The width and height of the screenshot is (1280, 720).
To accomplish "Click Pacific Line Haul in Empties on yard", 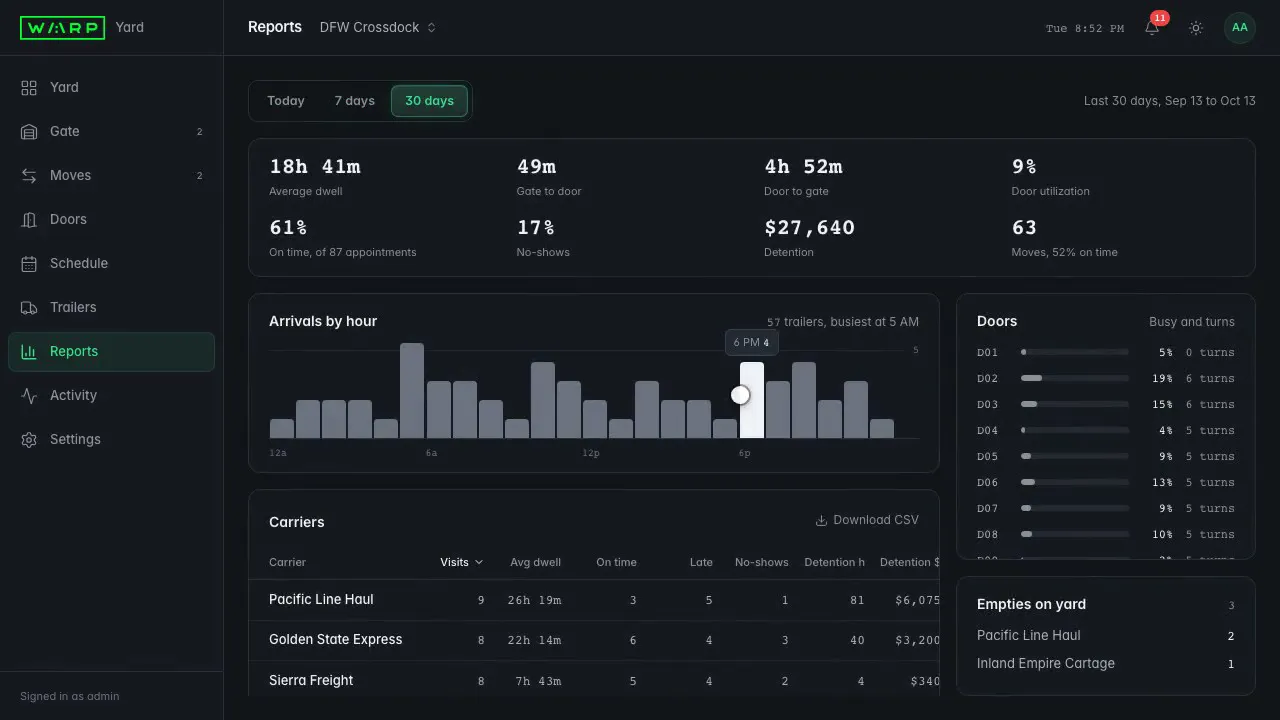I will coord(1029,635).
